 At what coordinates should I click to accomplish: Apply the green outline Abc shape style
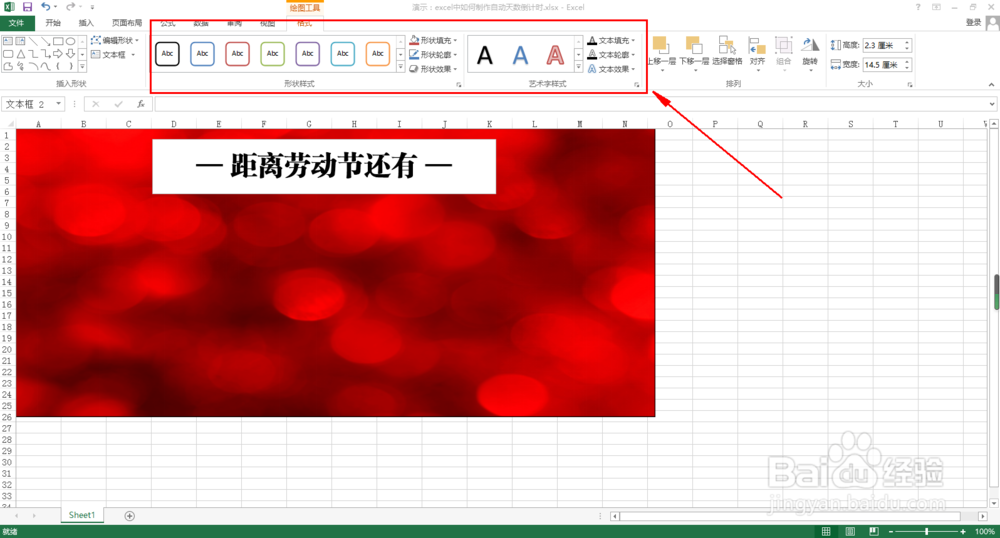pyautogui.click(x=272, y=54)
